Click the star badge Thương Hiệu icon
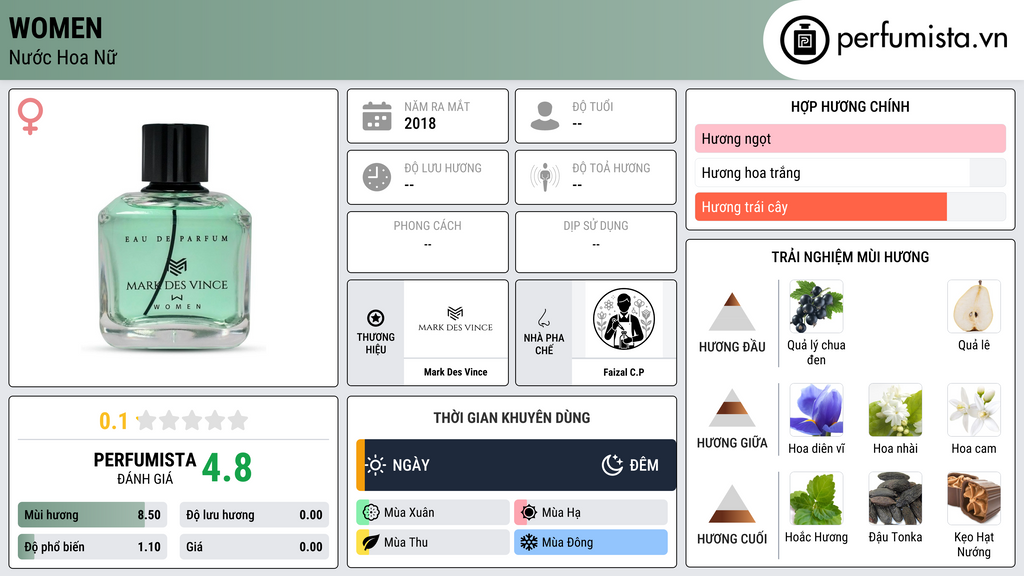This screenshot has width=1024, height=576. [376, 318]
